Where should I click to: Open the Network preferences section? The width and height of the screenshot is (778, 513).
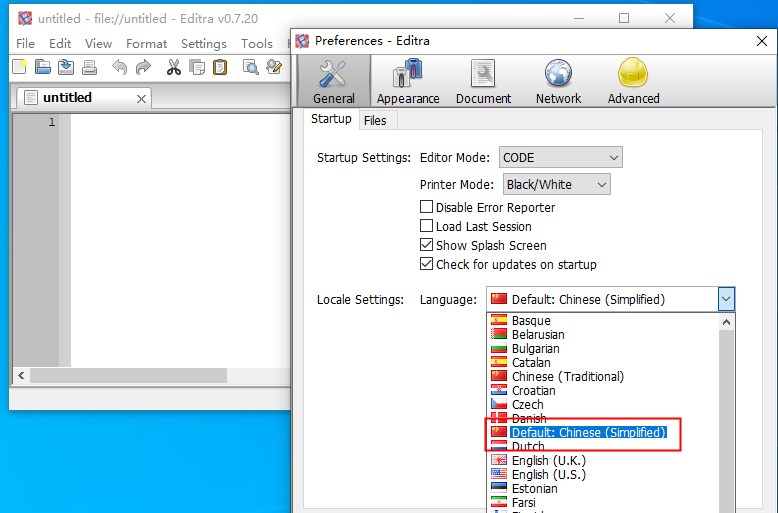(558, 81)
